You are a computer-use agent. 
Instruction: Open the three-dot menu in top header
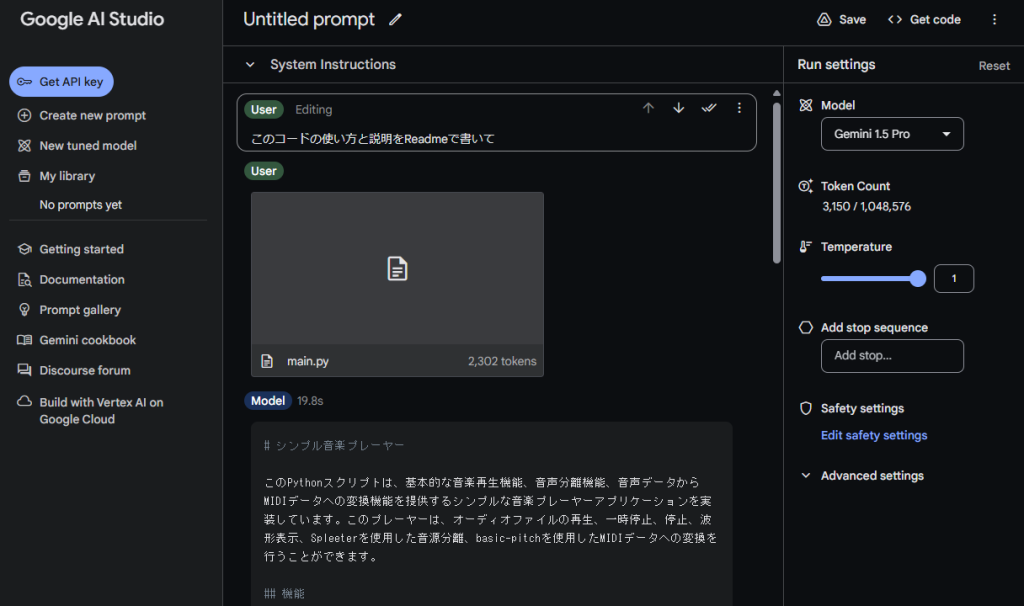pos(994,20)
